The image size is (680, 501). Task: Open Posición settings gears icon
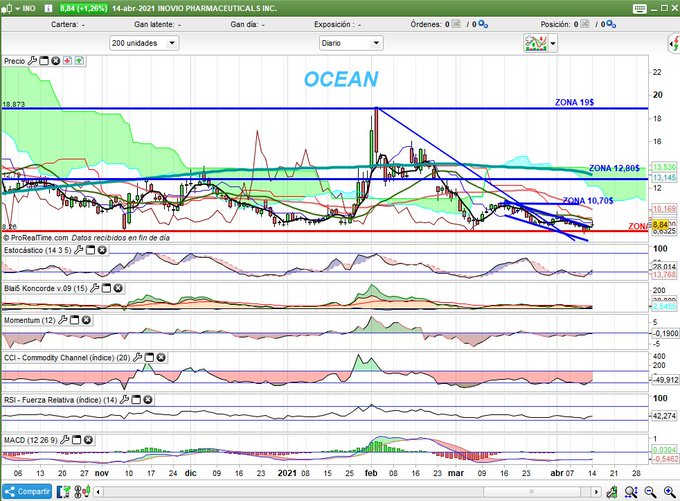click(611, 24)
